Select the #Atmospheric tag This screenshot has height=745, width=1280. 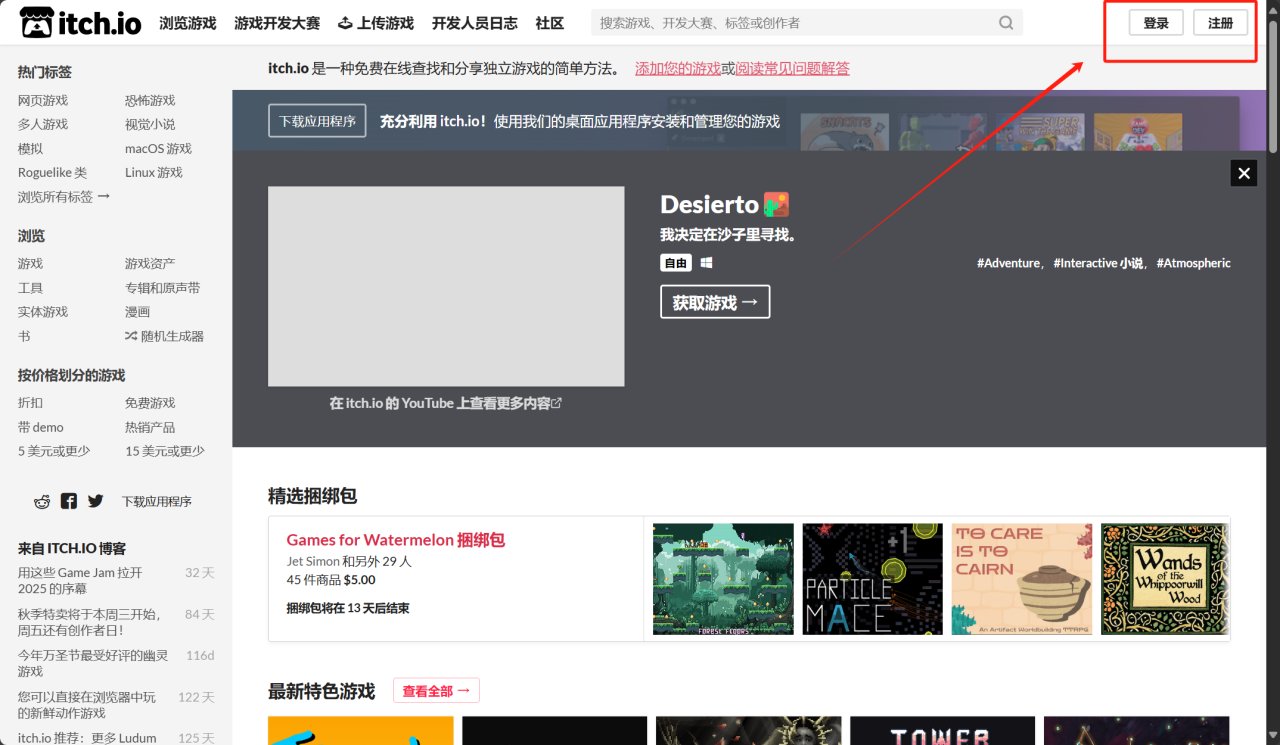pos(1194,263)
